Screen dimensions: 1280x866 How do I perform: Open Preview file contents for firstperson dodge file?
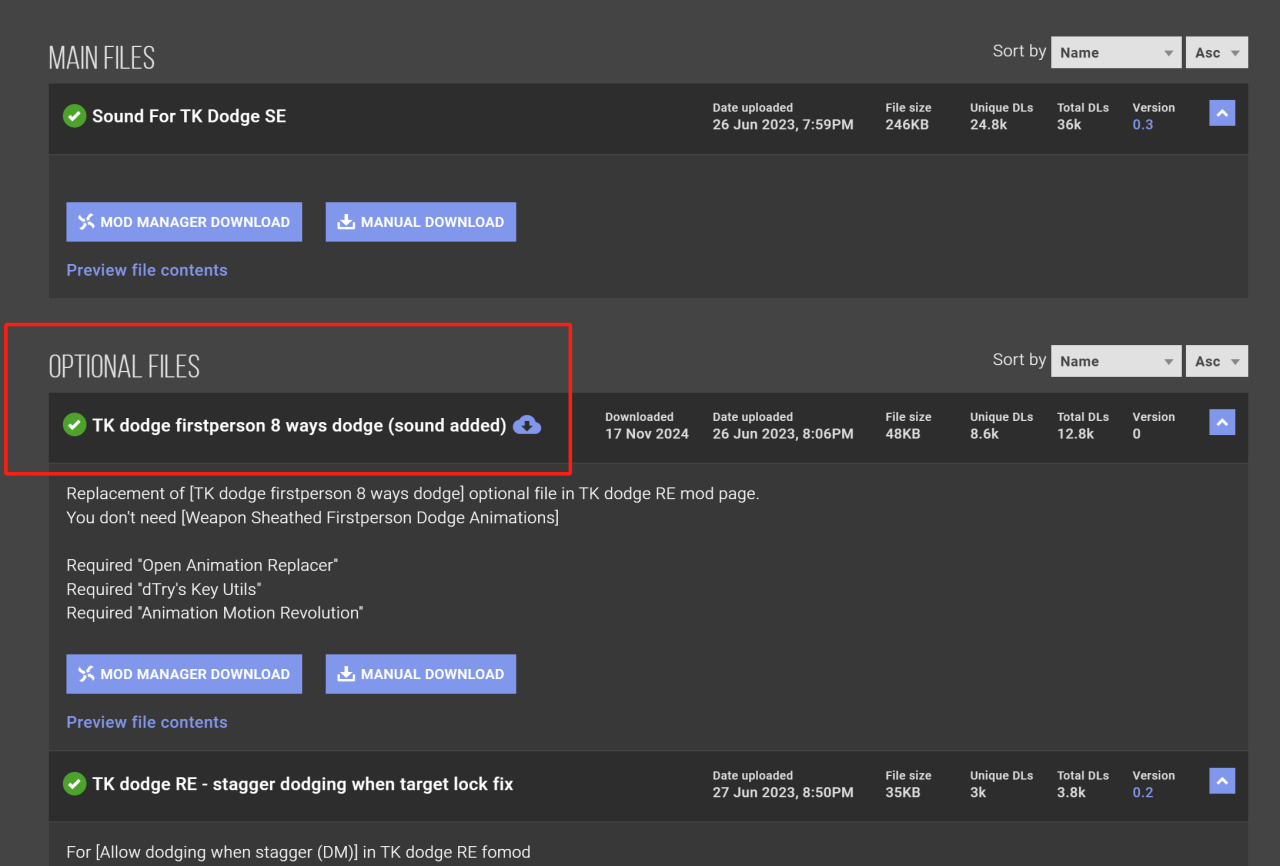pyautogui.click(x=147, y=722)
